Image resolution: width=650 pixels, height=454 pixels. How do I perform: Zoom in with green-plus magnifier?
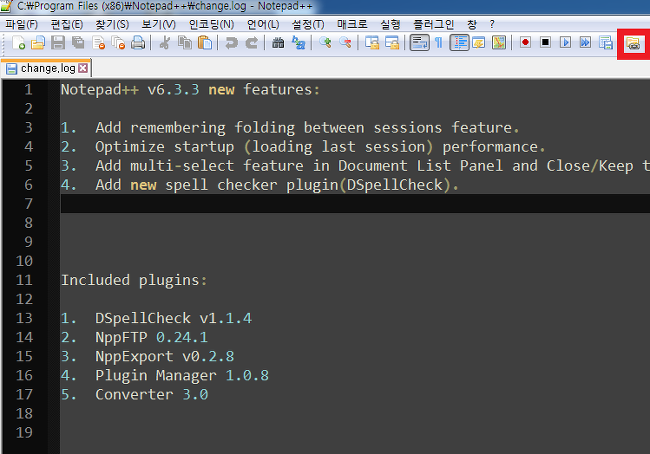click(325, 43)
